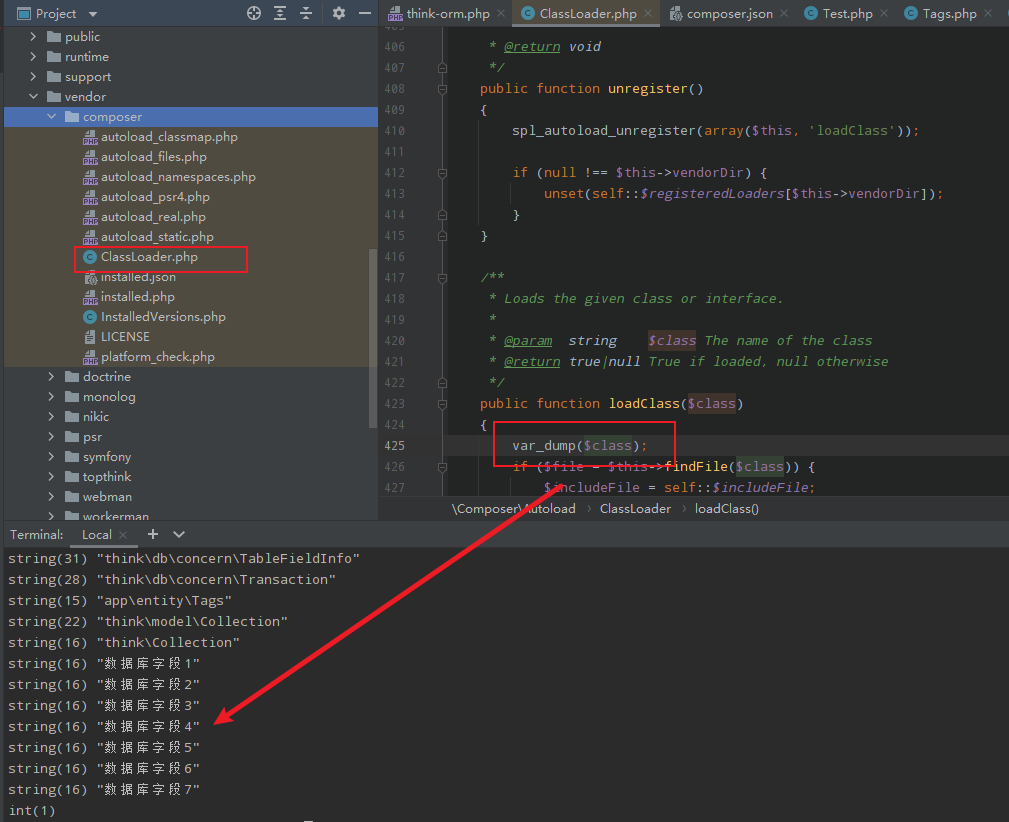Click ClassLoader in the breadcrumb bar
This screenshot has height=822, width=1009.
635,509
